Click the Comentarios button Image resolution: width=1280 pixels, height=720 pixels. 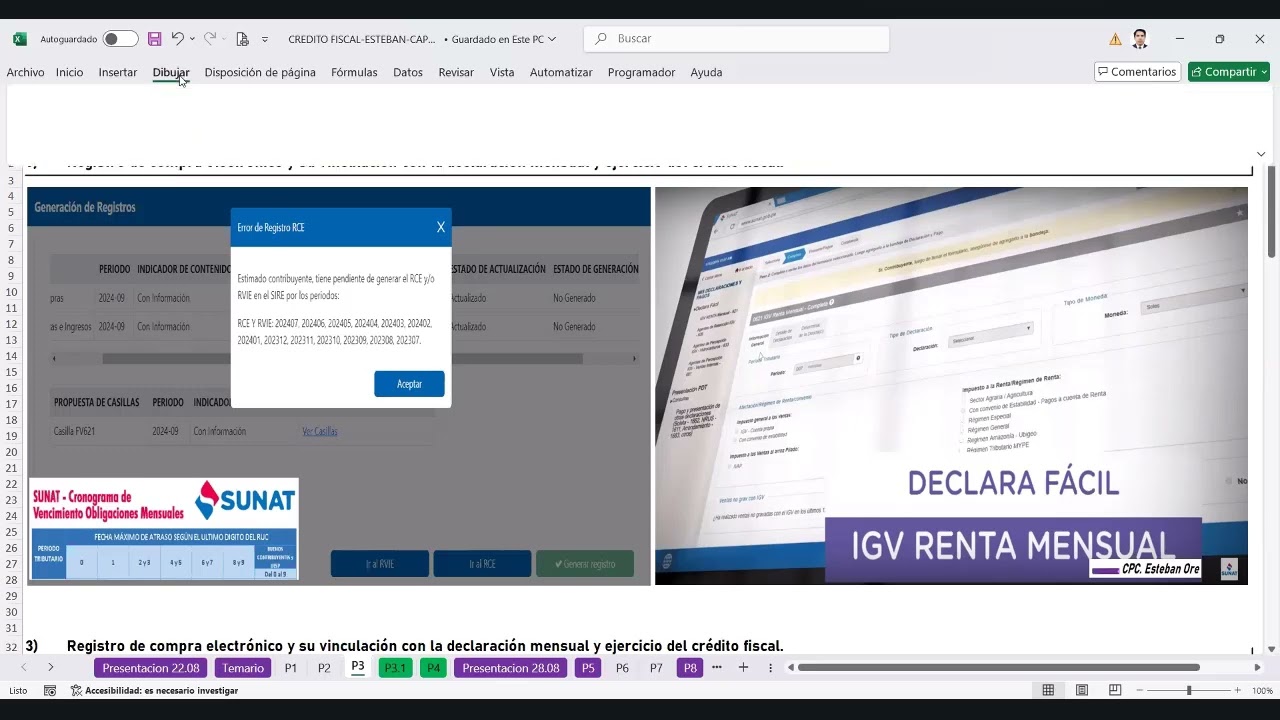coord(1137,72)
